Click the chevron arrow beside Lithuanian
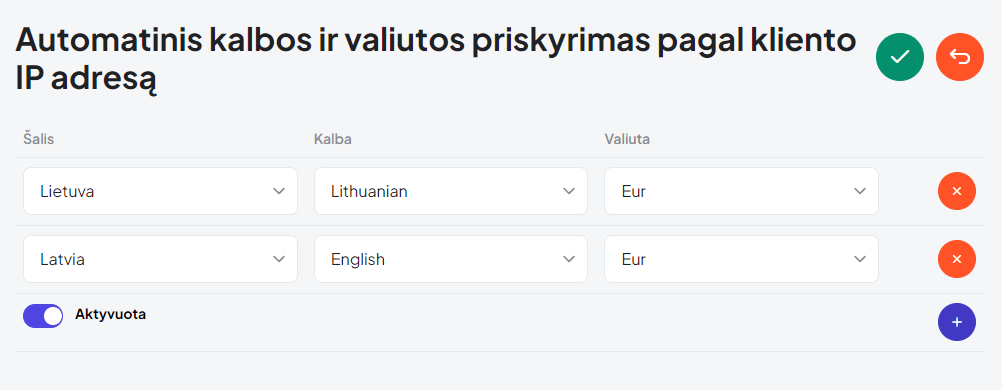Image resolution: width=1002 pixels, height=390 pixels. 569,191
